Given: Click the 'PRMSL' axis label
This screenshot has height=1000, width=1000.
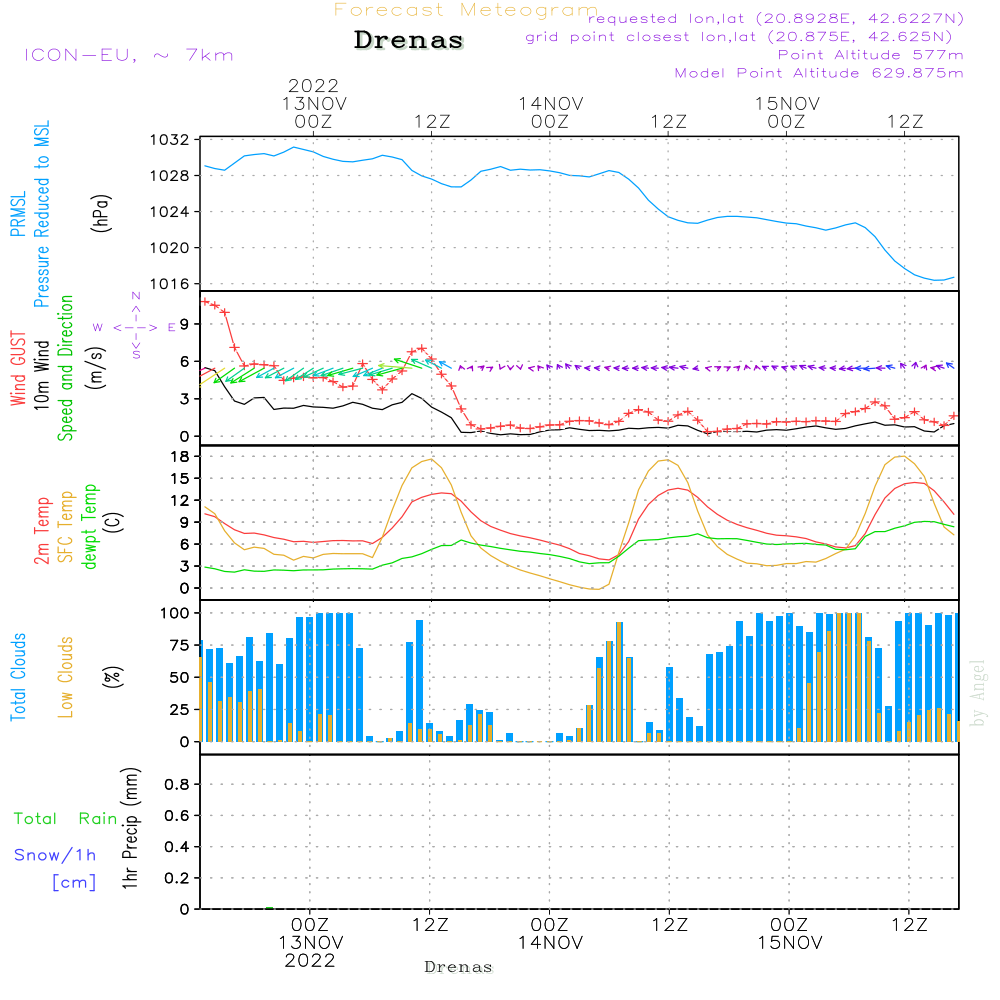Looking at the screenshot, I should tap(18, 214).
